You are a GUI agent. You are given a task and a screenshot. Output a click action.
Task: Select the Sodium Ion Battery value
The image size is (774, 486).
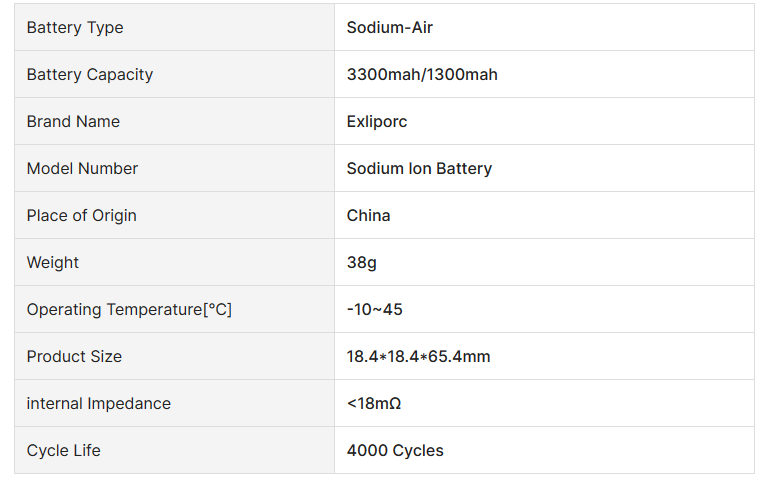(419, 169)
